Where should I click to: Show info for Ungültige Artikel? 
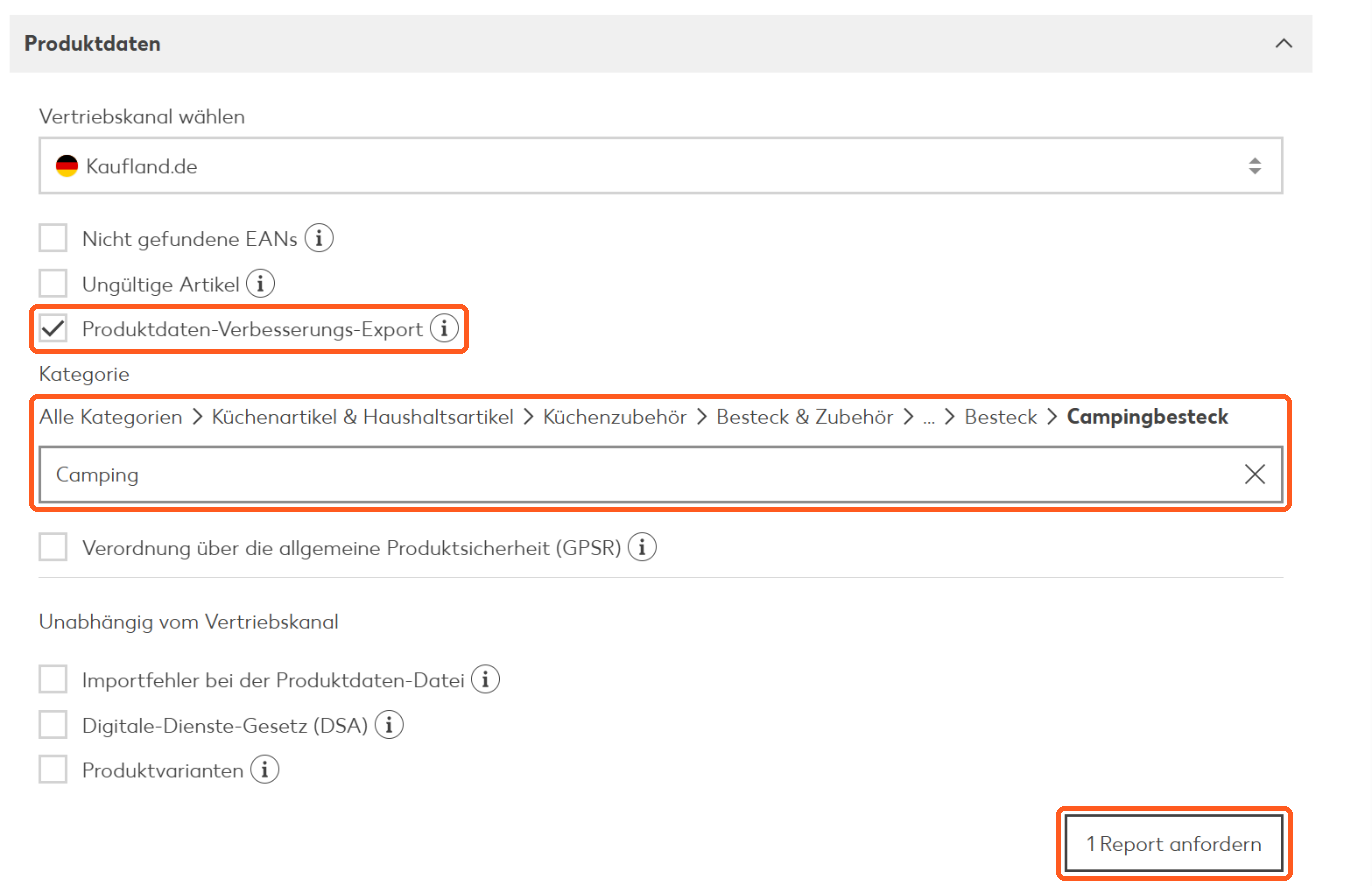(261, 284)
